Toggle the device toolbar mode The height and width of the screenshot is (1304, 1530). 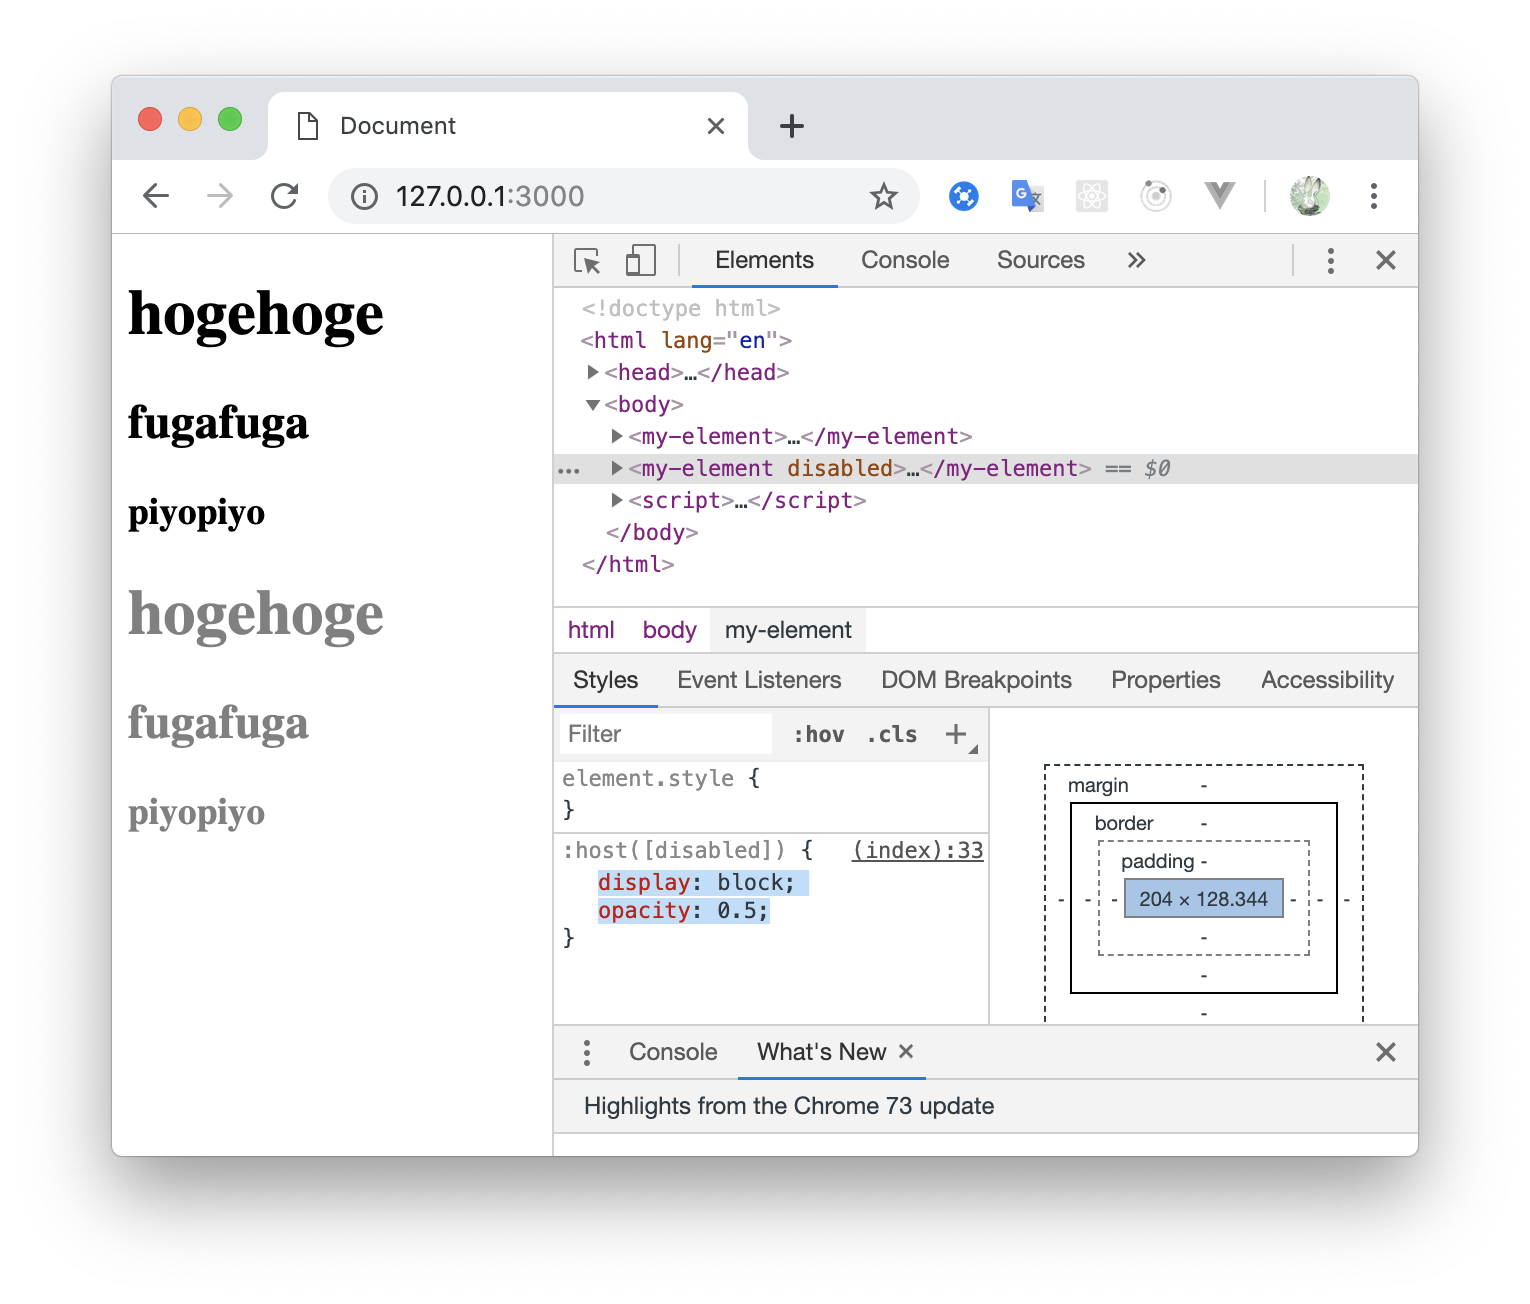[640, 260]
